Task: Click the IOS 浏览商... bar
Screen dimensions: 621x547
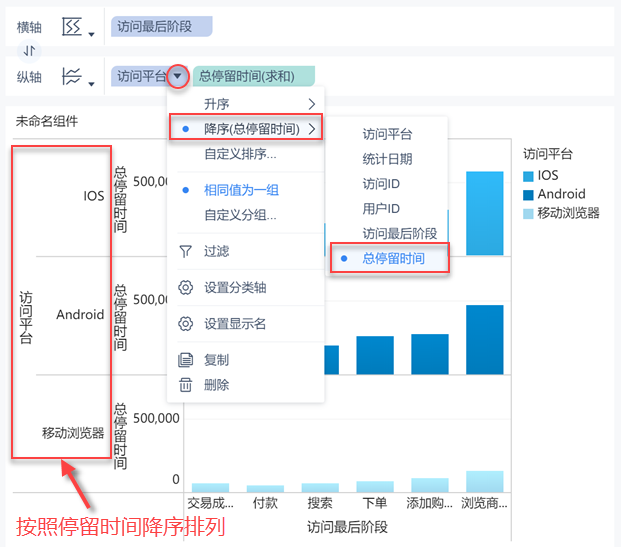Action: click(485, 213)
